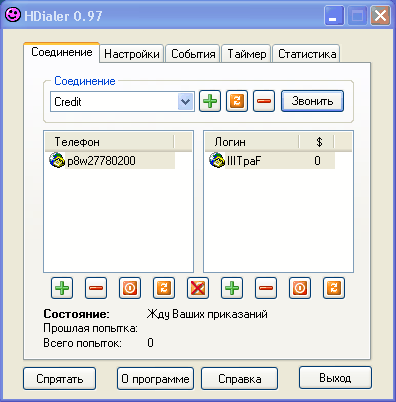
Task: Add a new connection with green plus
Action: click(210, 101)
